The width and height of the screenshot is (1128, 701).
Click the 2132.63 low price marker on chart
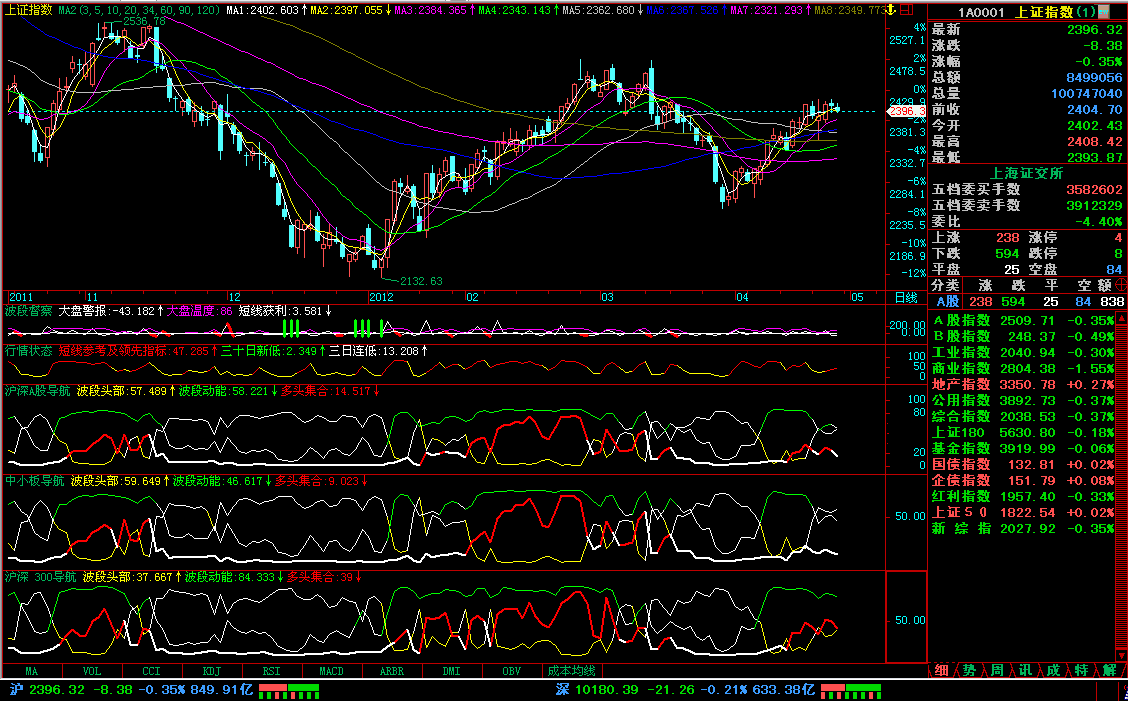(421, 281)
